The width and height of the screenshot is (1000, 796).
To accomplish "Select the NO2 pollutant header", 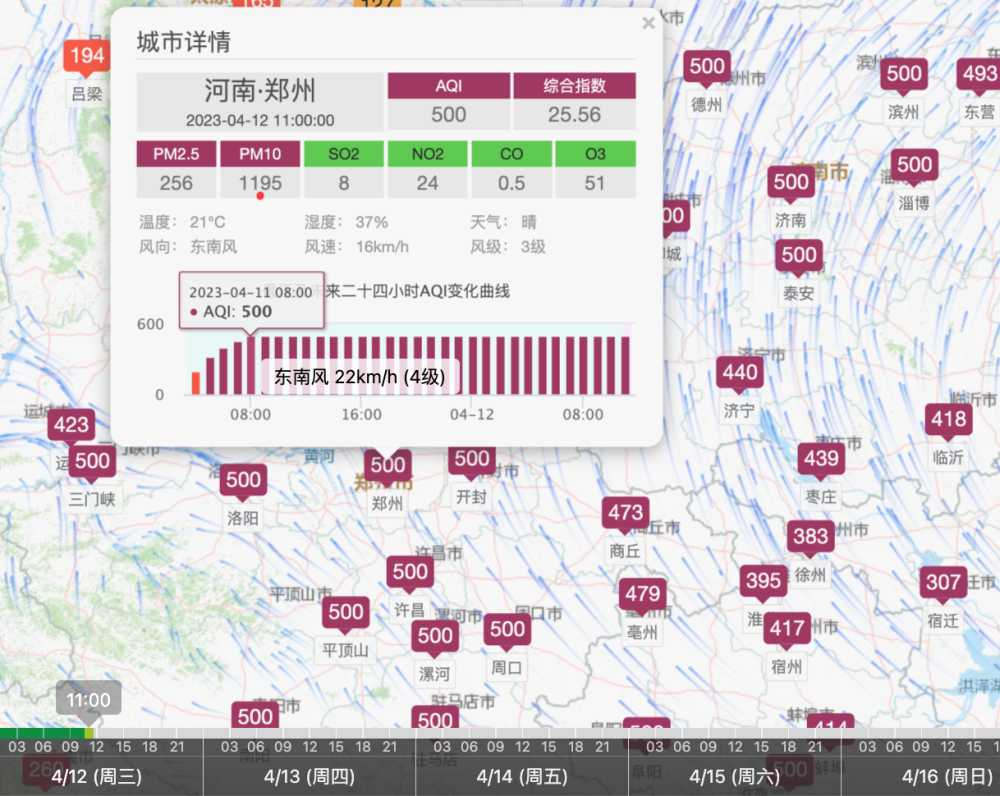I will tap(427, 154).
